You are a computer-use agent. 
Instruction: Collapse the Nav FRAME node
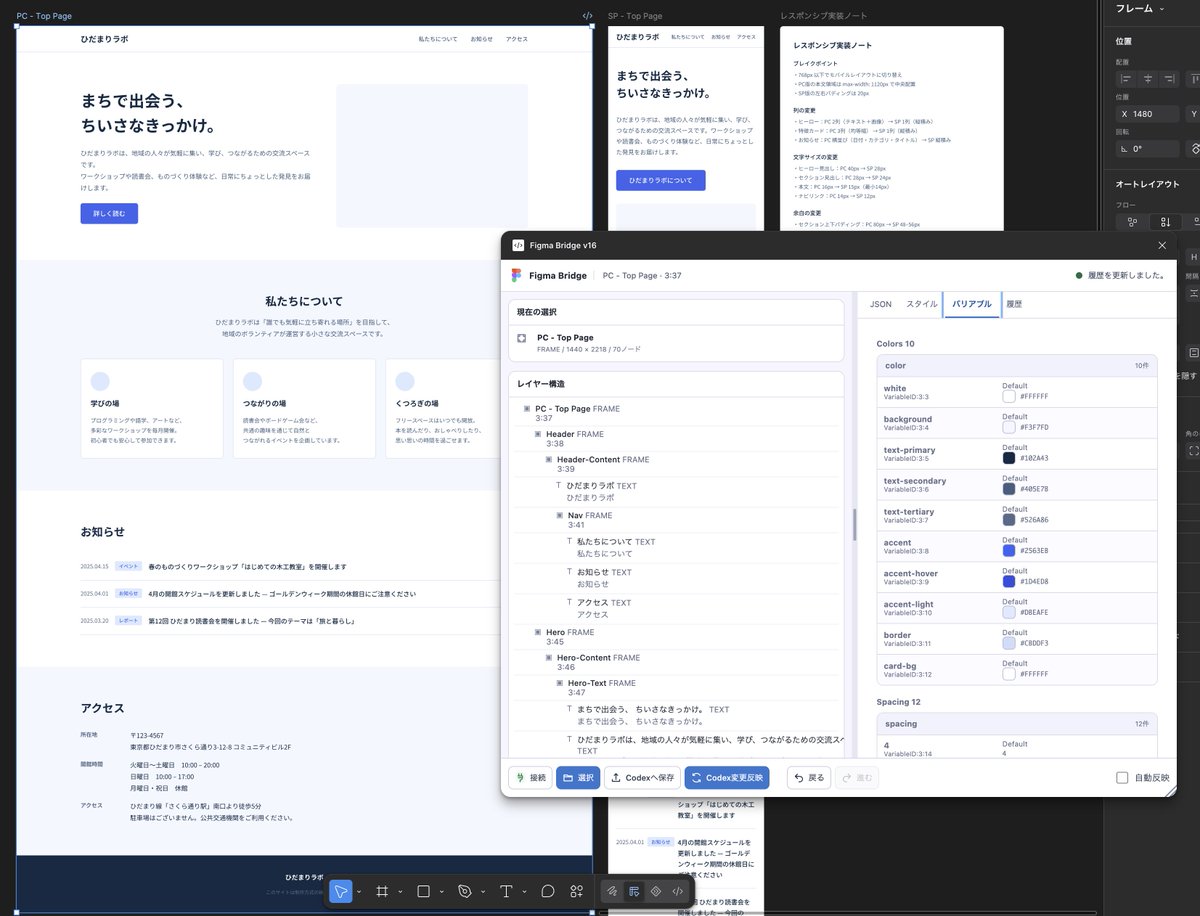(x=559, y=515)
